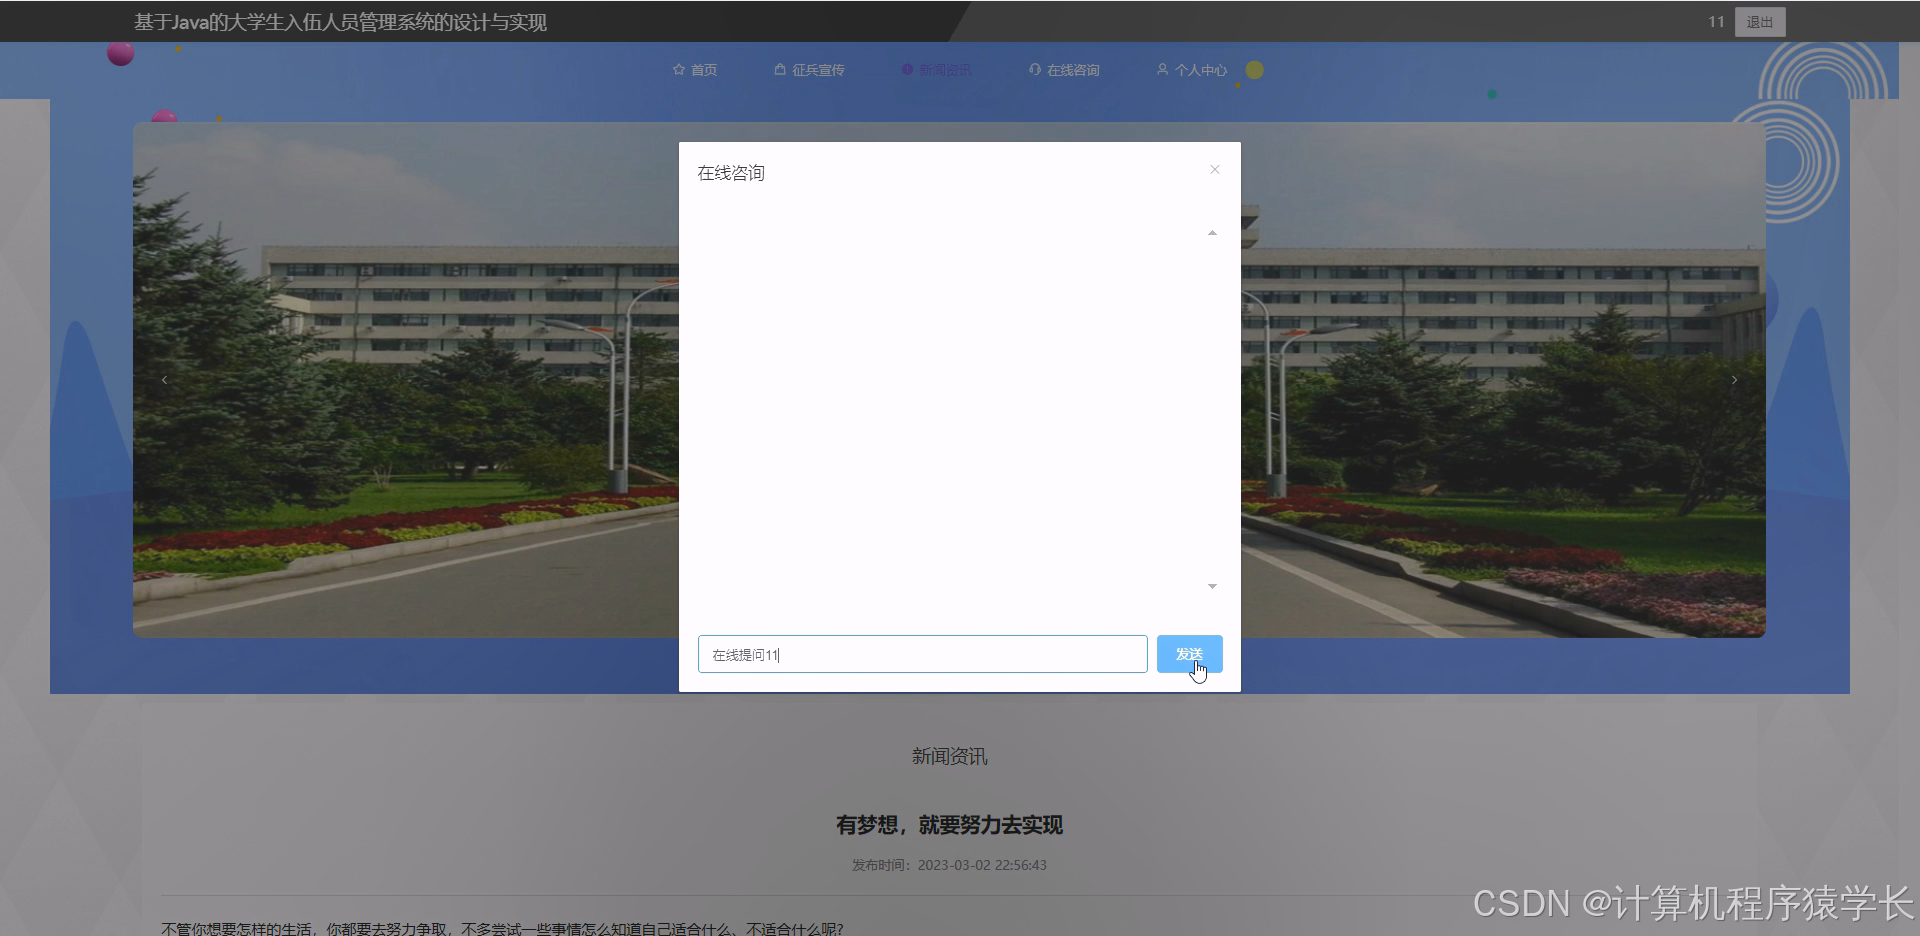
Task: Click the person icon beside 个人中心
Action: pyautogui.click(x=1162, y=69)
